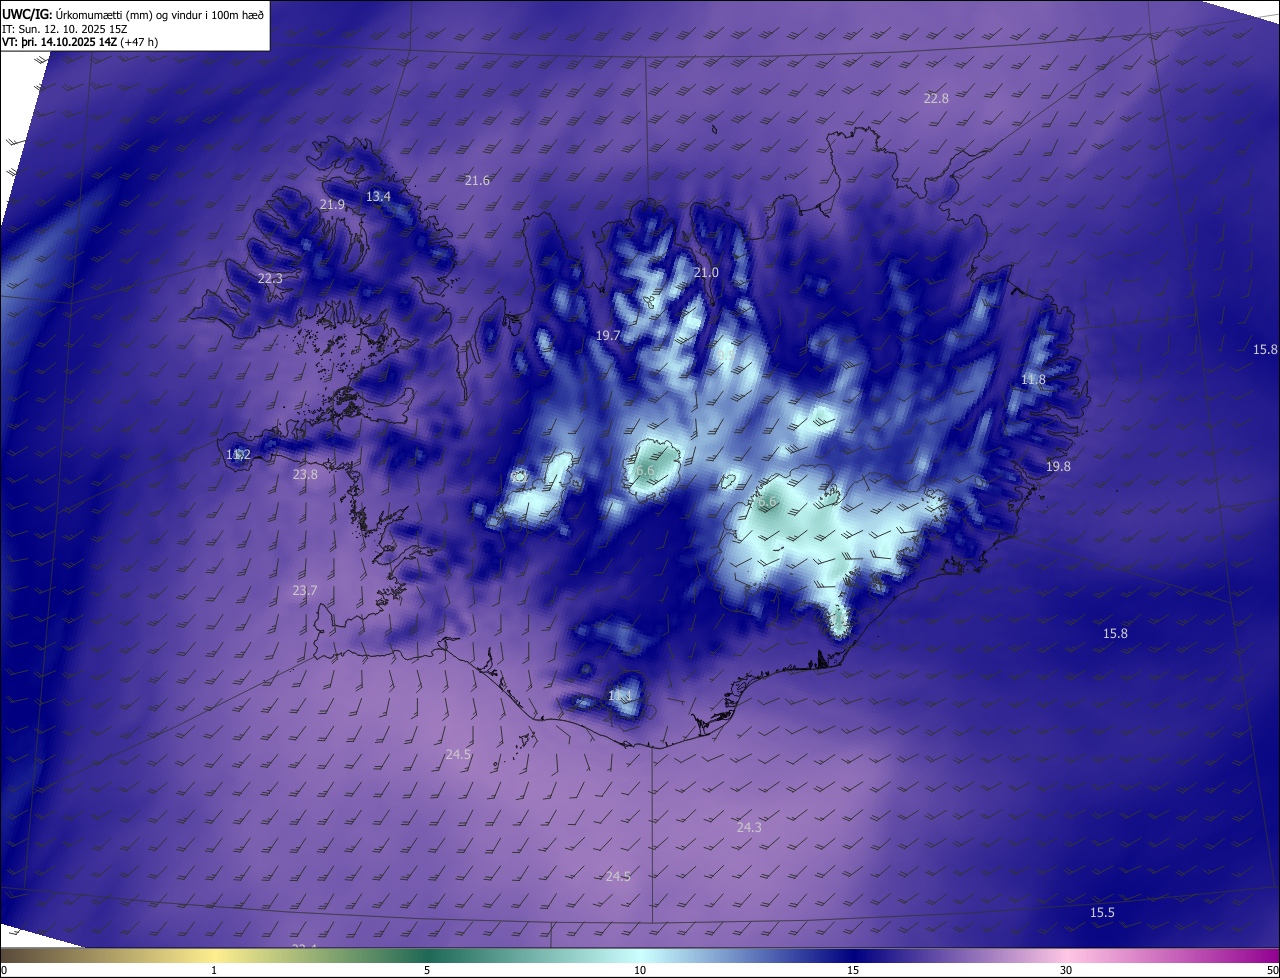Click the '10' tick on the color scale
Screen dimensions: 1280x978
click(640, 970)
